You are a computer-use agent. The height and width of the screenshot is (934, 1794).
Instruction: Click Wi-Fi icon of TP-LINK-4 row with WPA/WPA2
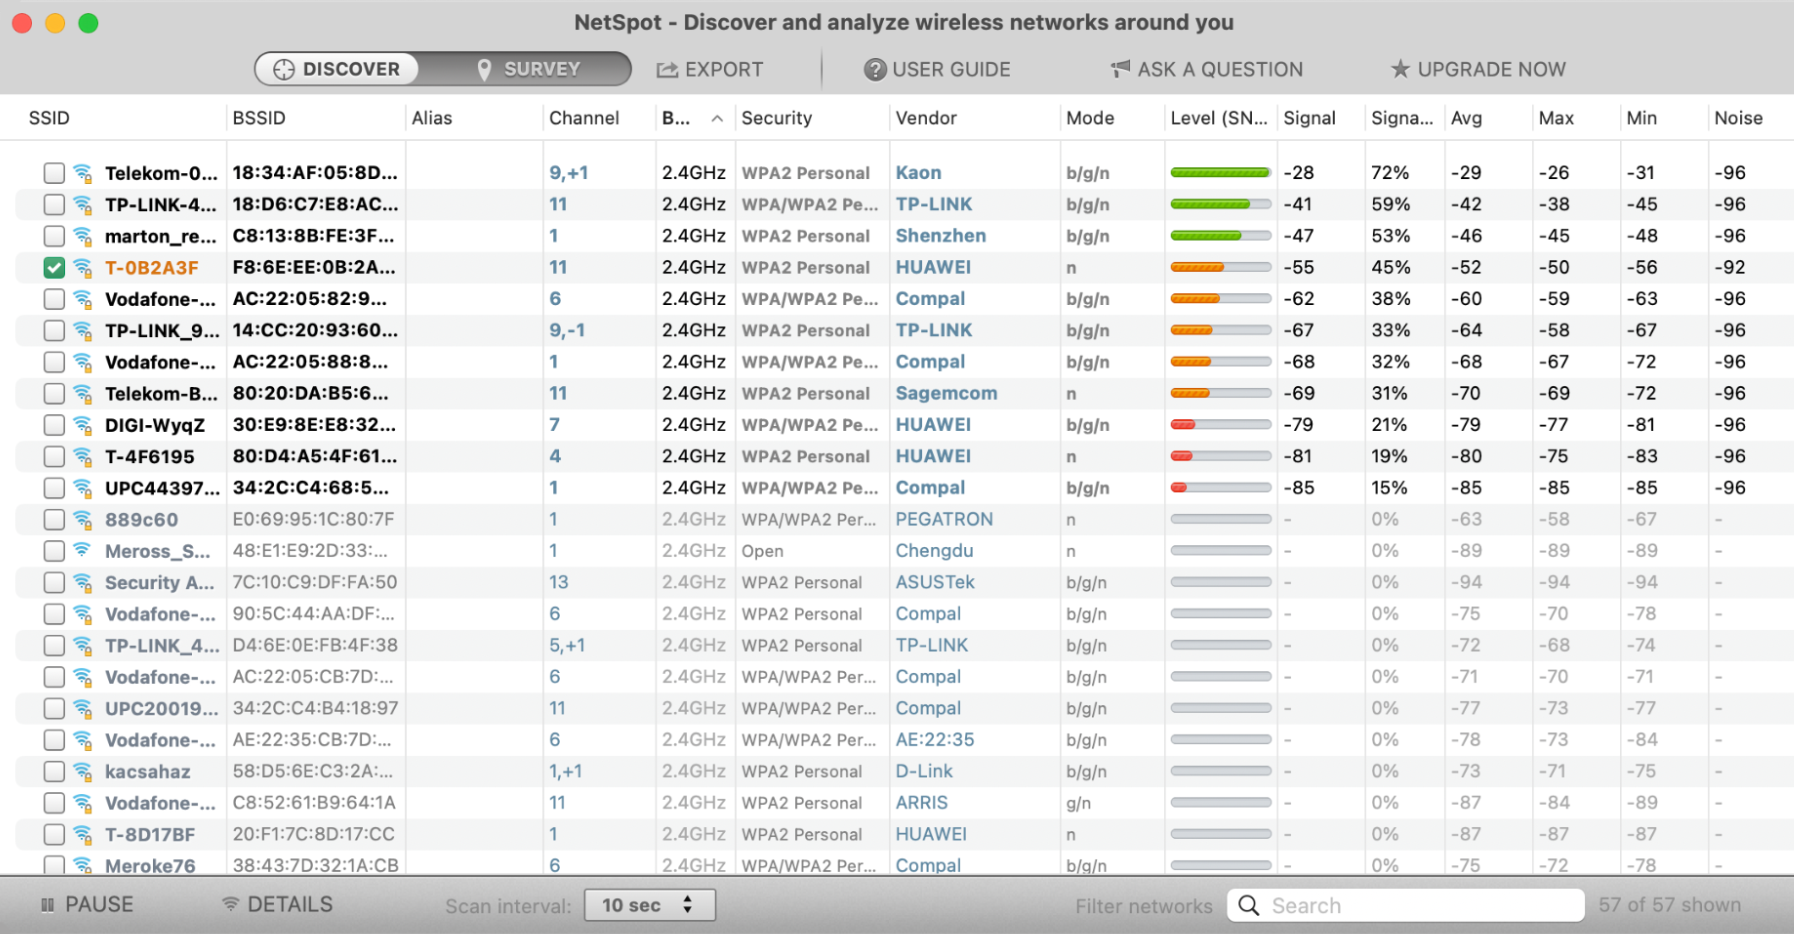point(83,205)
